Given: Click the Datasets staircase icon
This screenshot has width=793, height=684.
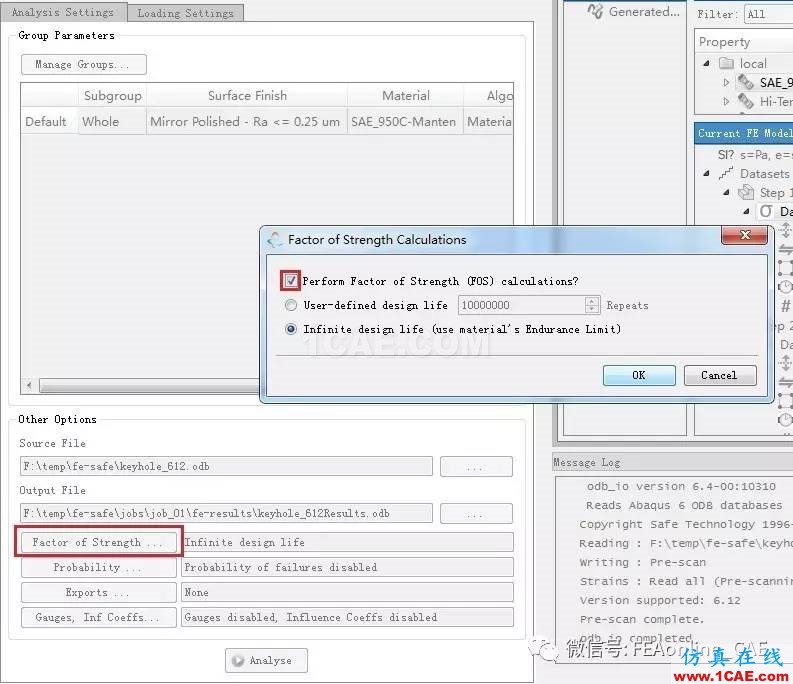Looking at the screenshot, I should click(x=726, y=174).
